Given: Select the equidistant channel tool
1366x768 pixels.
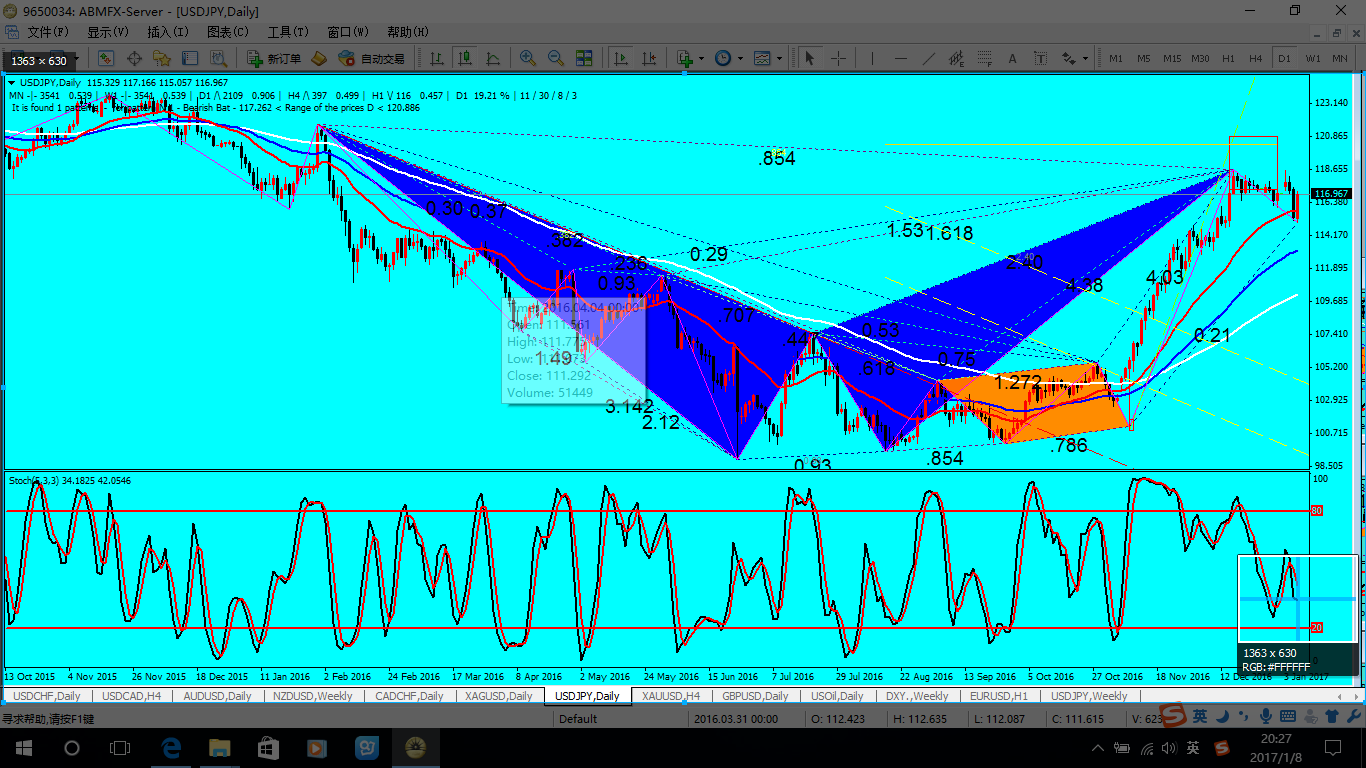Looking at the screenshot, I should coord(957,58).
